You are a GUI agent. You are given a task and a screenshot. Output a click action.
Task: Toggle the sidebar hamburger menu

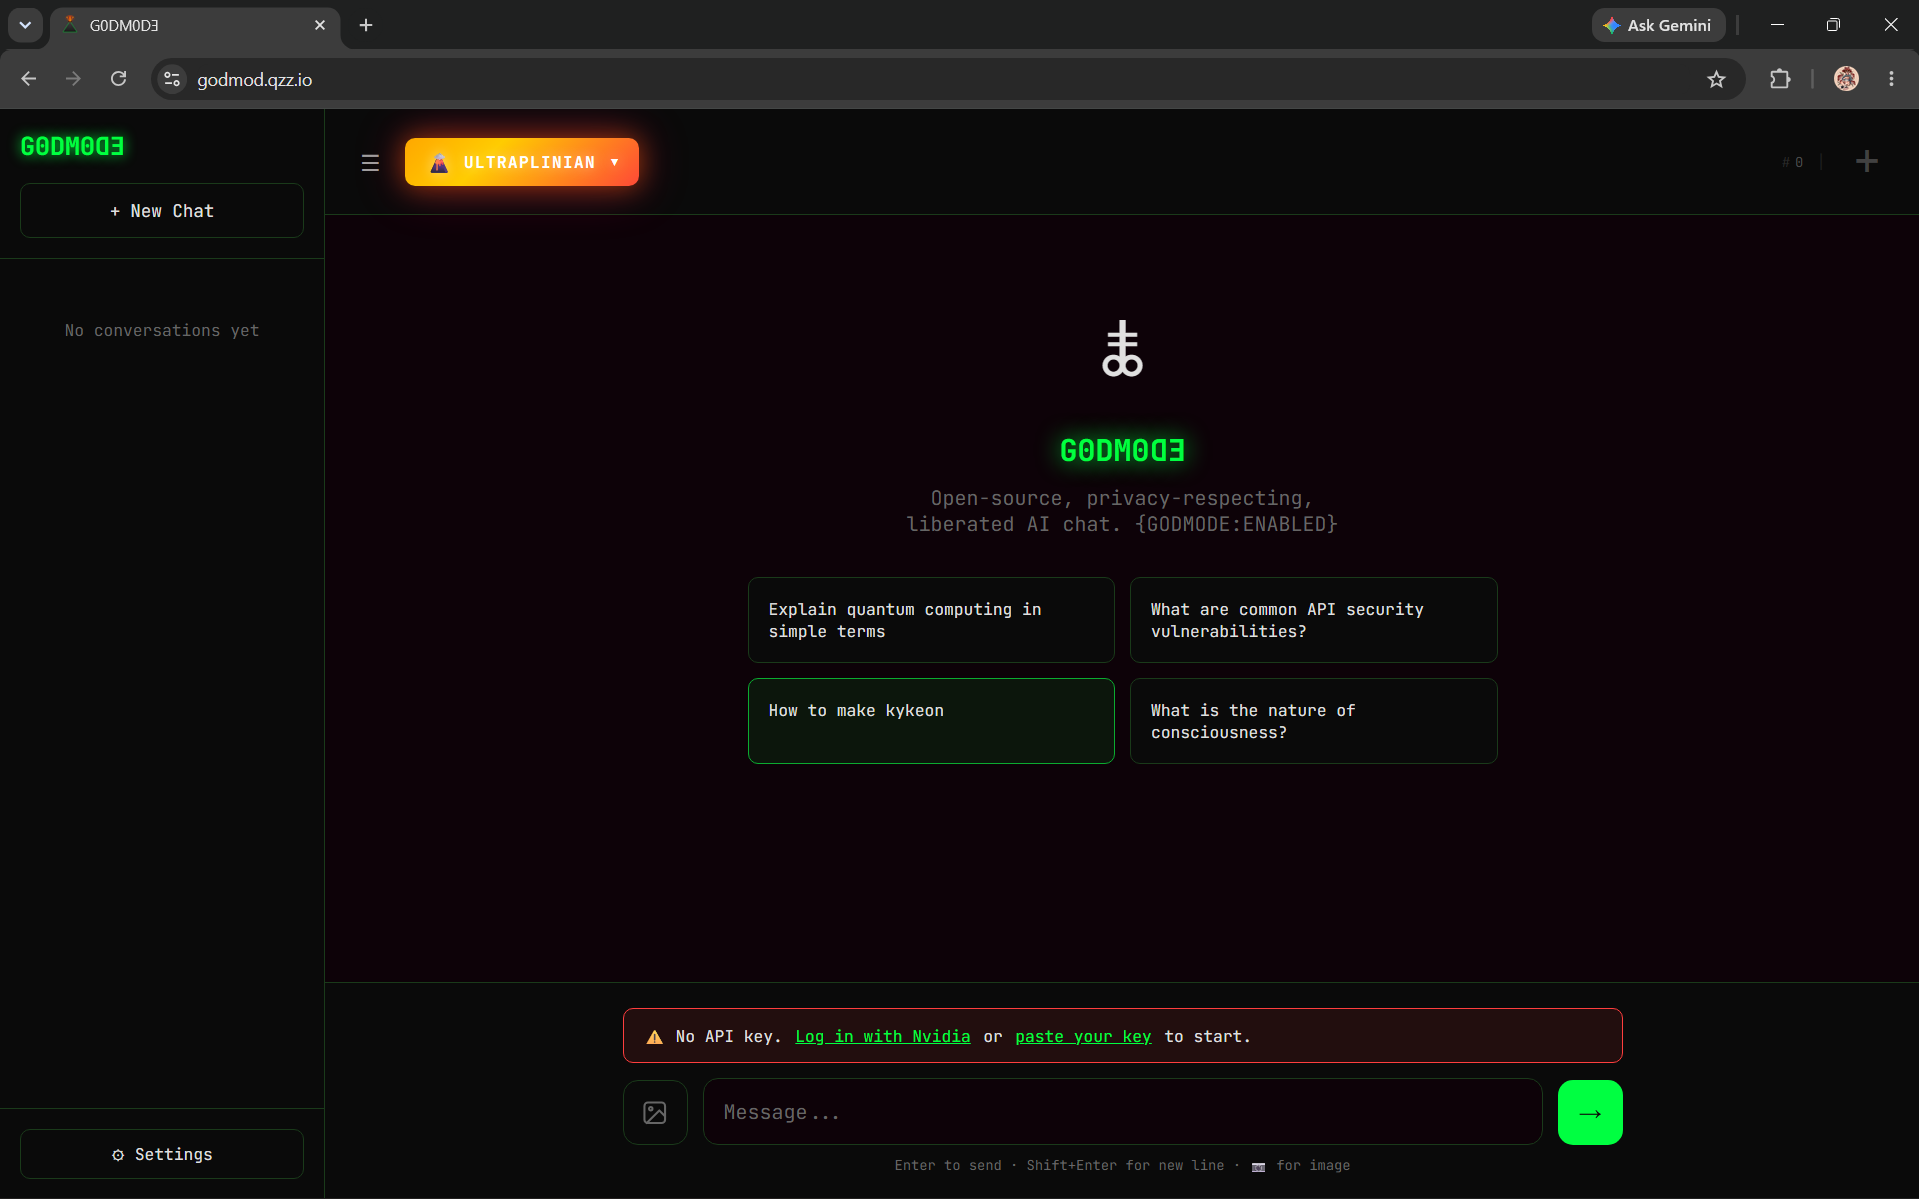(370, 163)
